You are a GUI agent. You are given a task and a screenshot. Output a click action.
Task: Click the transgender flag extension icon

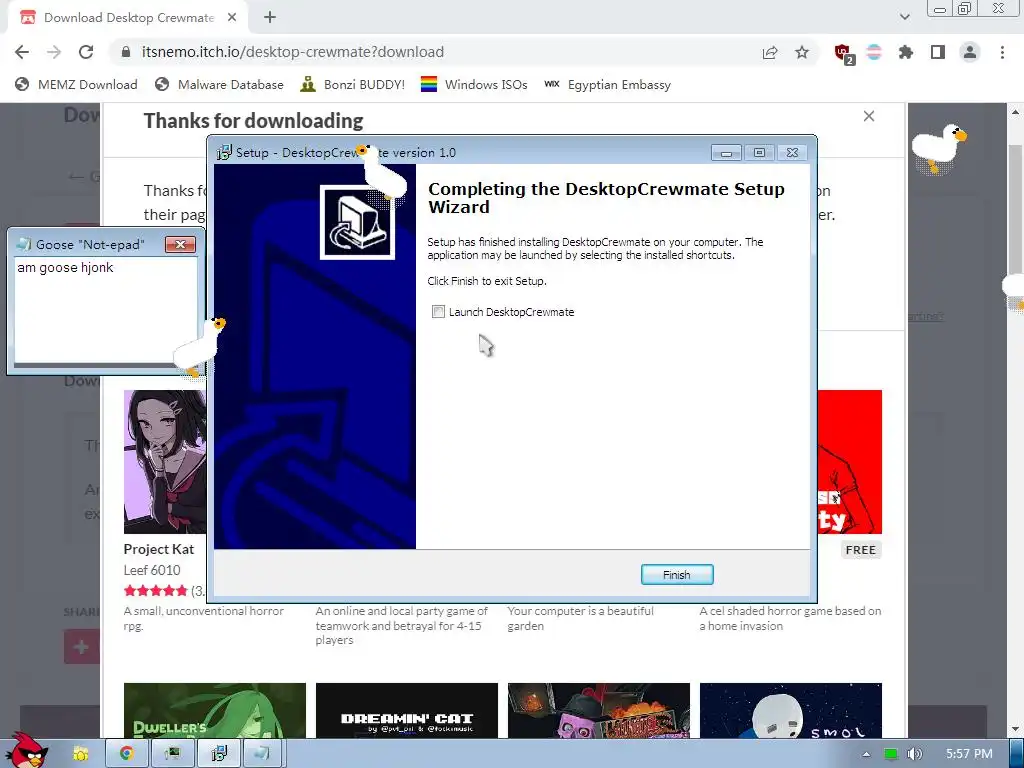point(874,52)
